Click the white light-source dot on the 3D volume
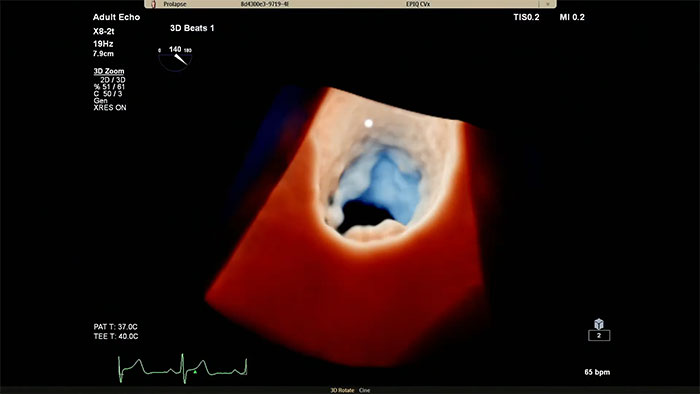 point(368,124)
